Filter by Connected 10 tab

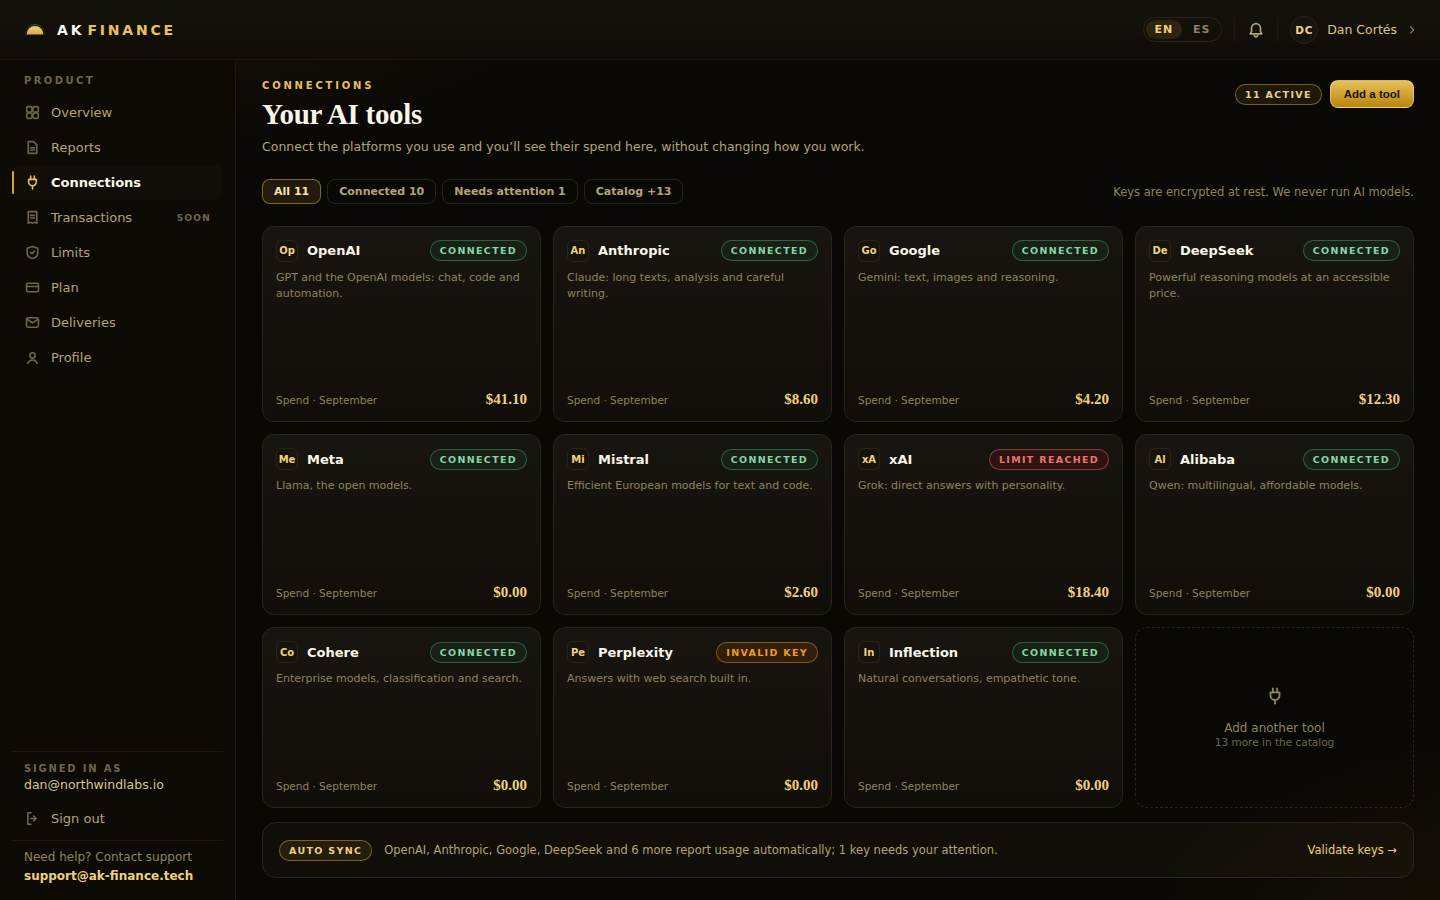click(381, 192)
